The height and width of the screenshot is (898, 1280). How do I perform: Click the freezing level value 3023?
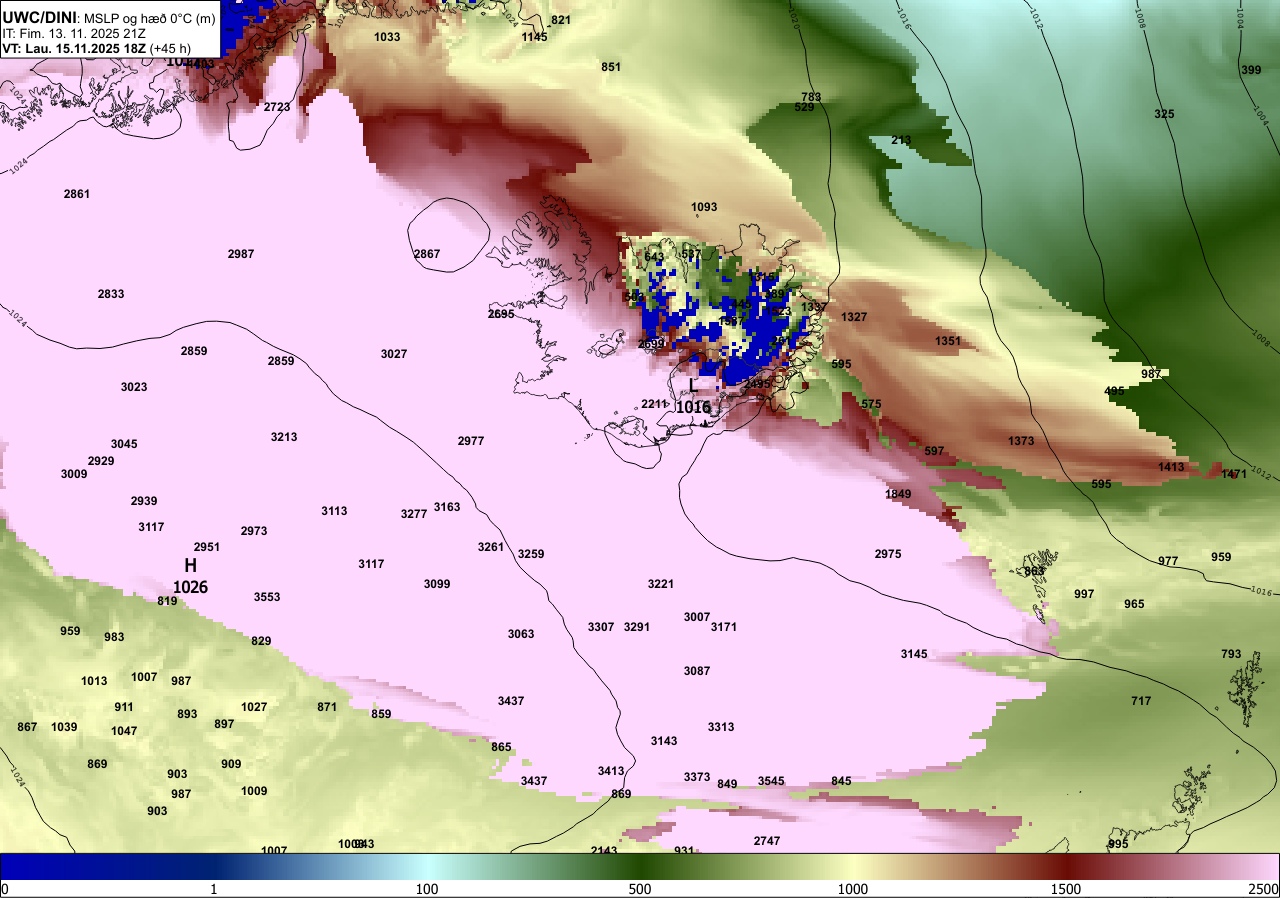pos(134,387)
